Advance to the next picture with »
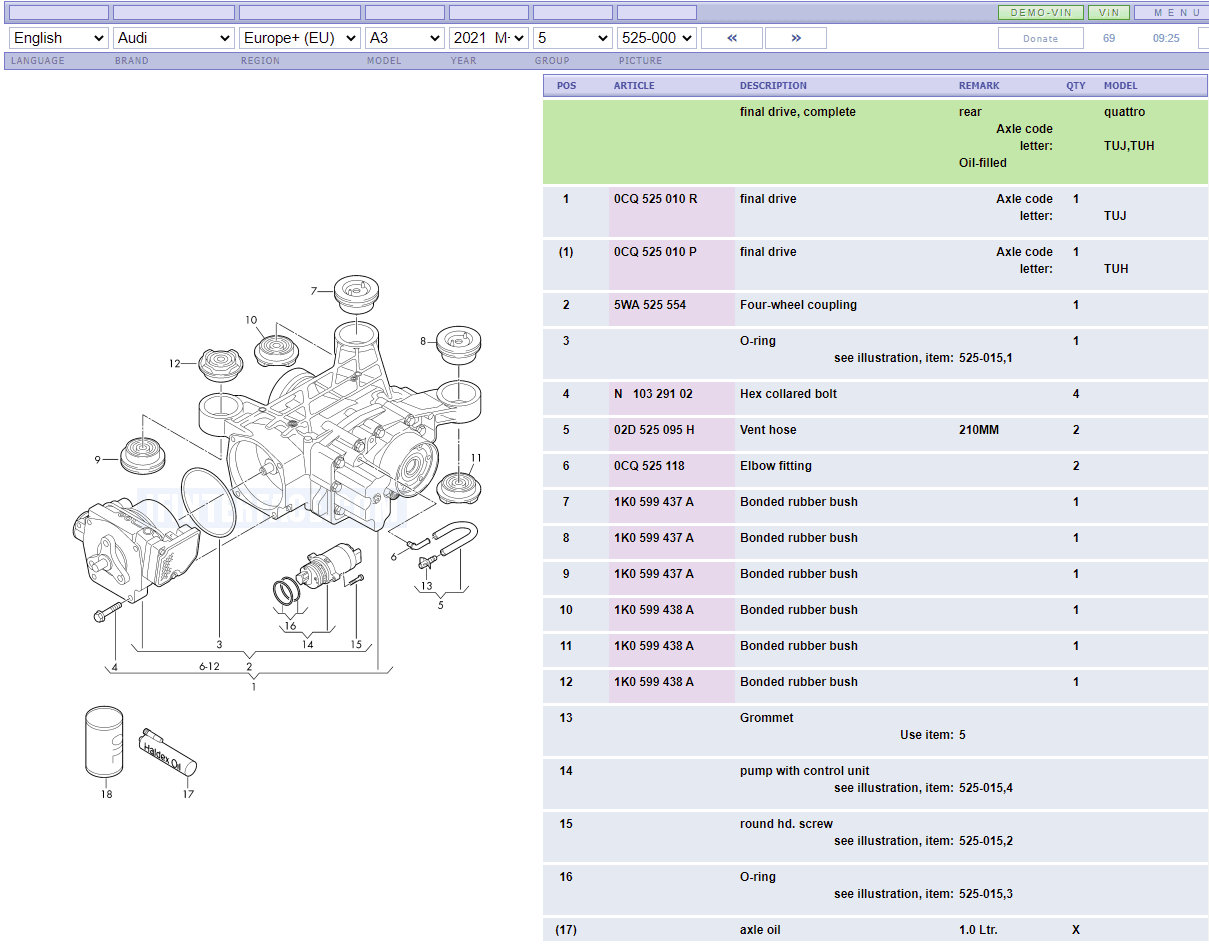 pyautogui.click(x=796, y=38)
